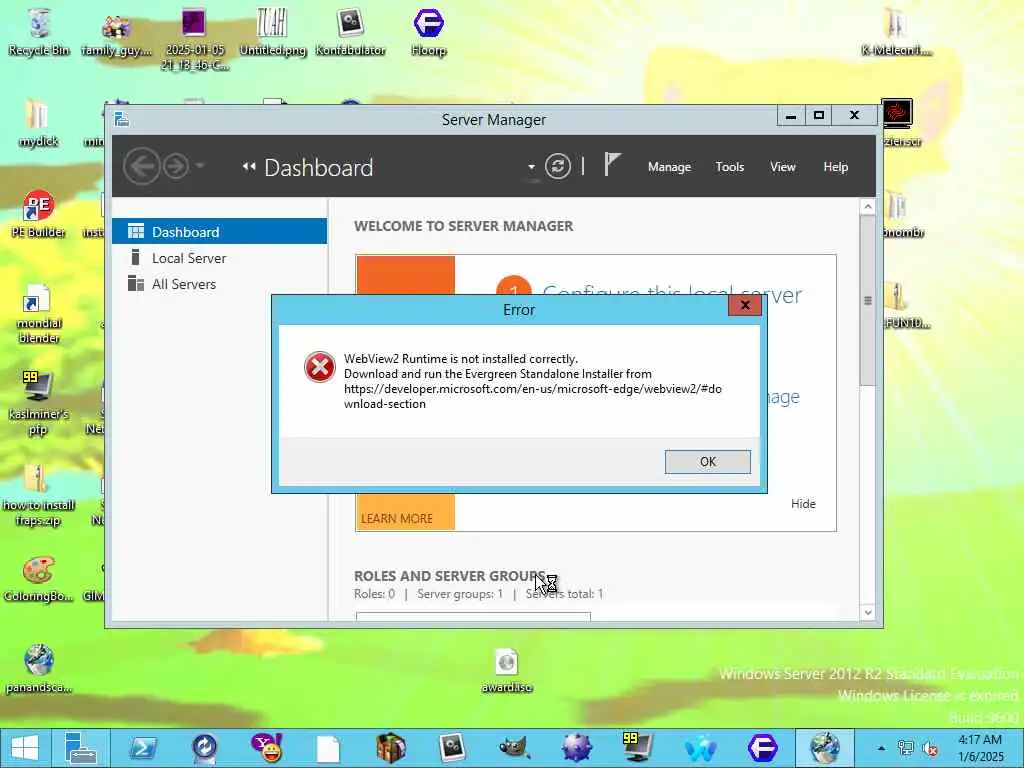Select the Untitled.png desktop file
This screenshot has height=768, width=1024.
pos(272,33)
